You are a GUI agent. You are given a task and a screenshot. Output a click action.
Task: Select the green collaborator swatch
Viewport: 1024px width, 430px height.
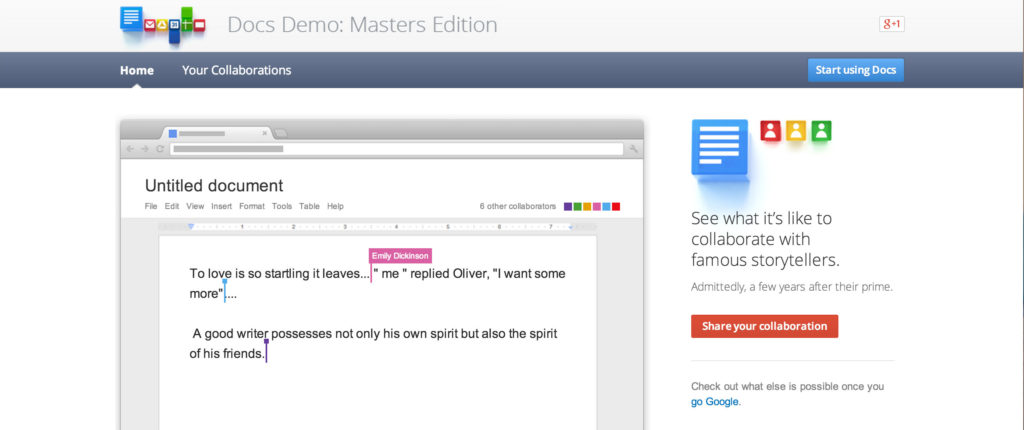577,207
